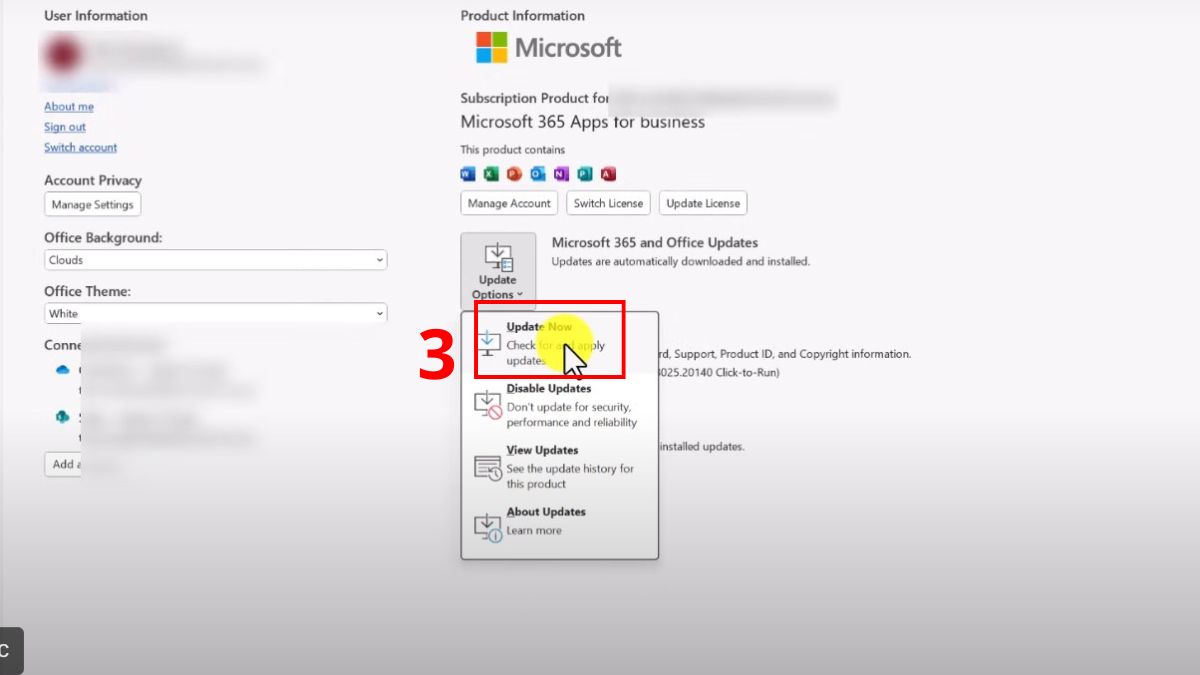1200x675 pixels.
Task: Select the OneNote icon
Action: [x=560, y=173]
